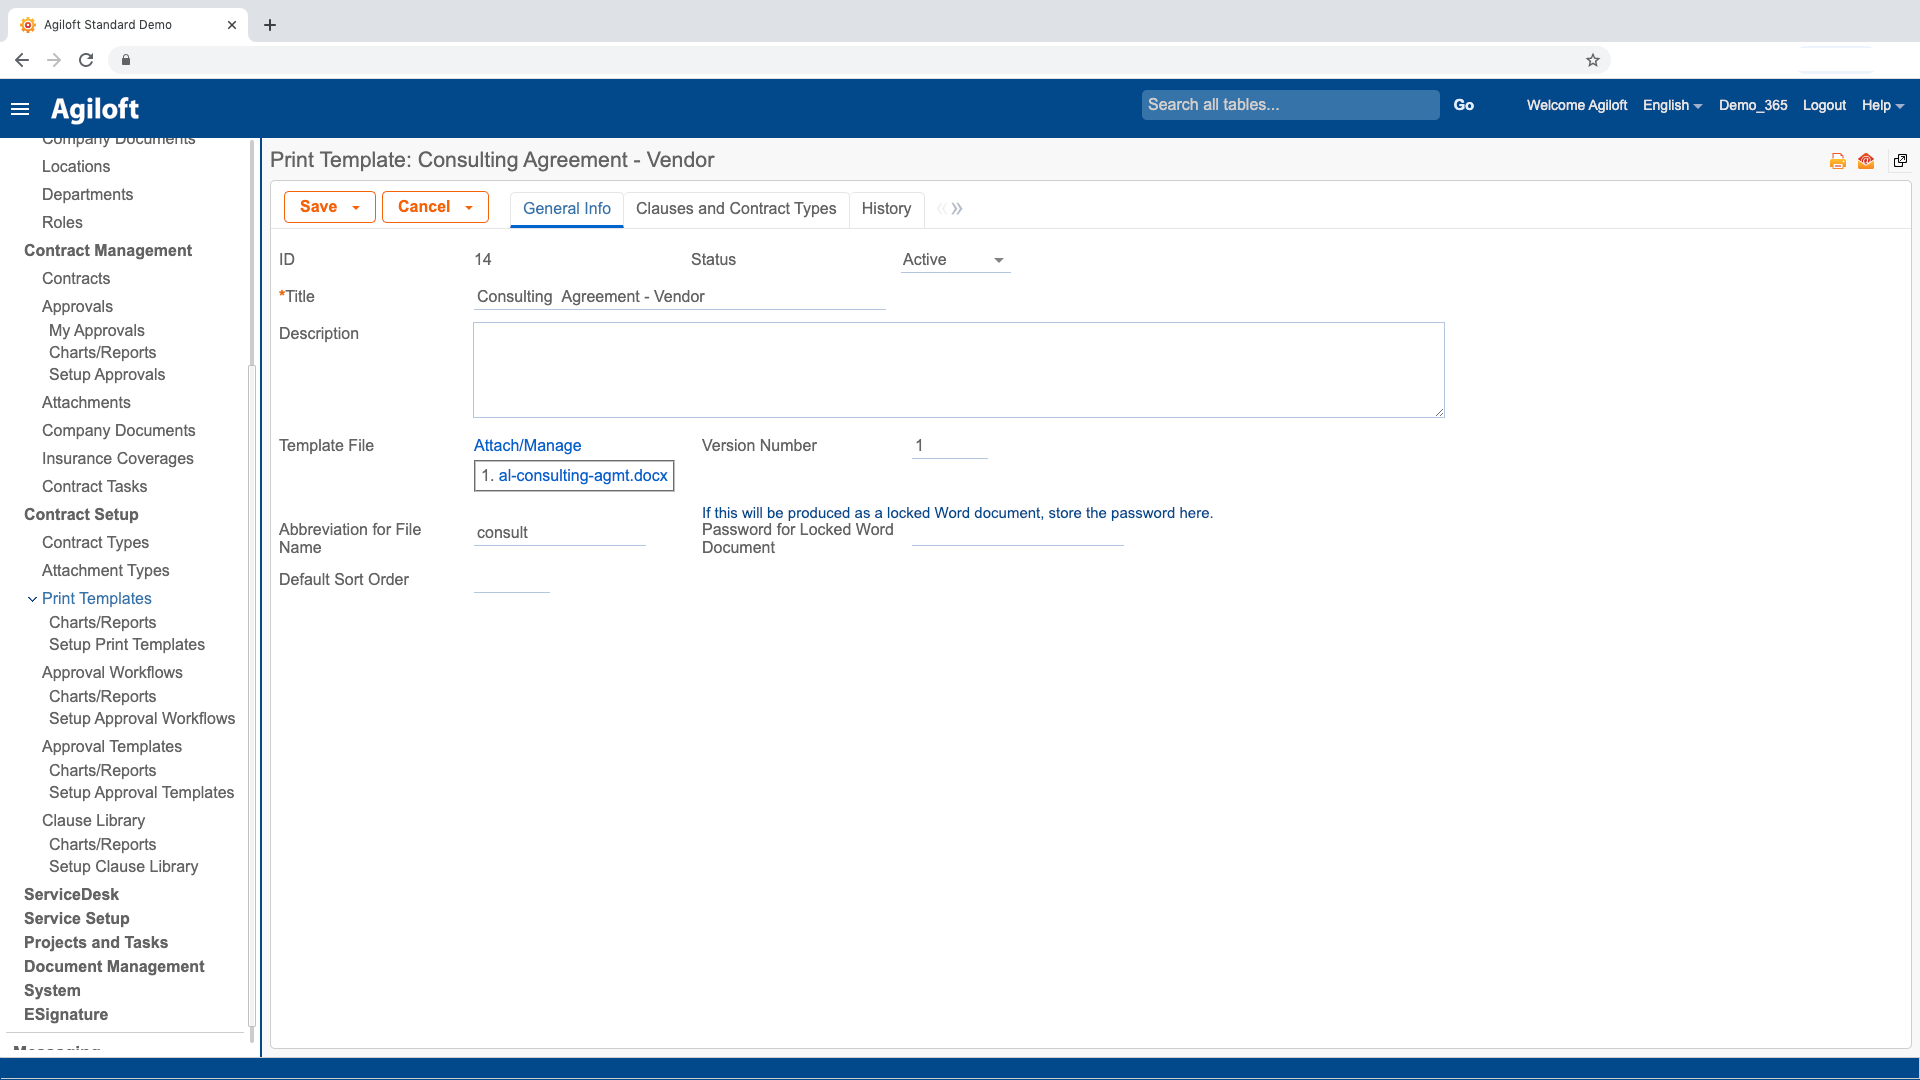This screenshot has height=1080, width=1920.
Task: Click the print record icon
Action: pos(1837,161)
